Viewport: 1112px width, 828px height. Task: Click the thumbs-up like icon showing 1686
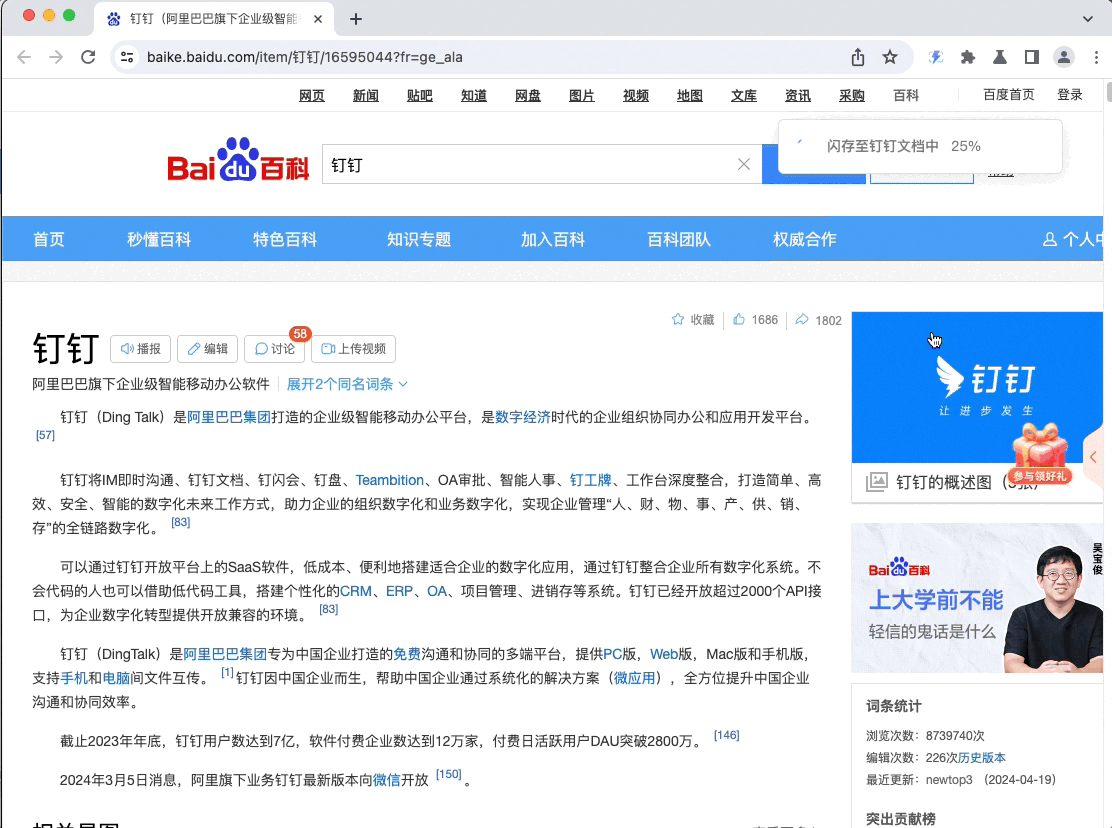click(x=739, y=320)
